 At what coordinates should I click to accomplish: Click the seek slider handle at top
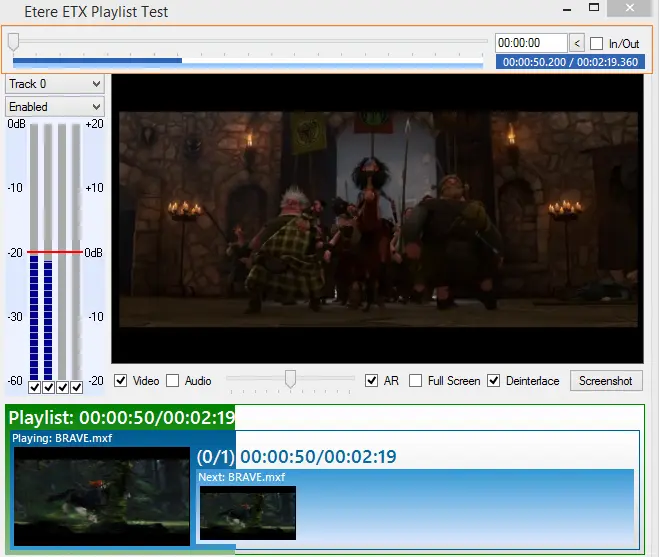coord(13,42)
